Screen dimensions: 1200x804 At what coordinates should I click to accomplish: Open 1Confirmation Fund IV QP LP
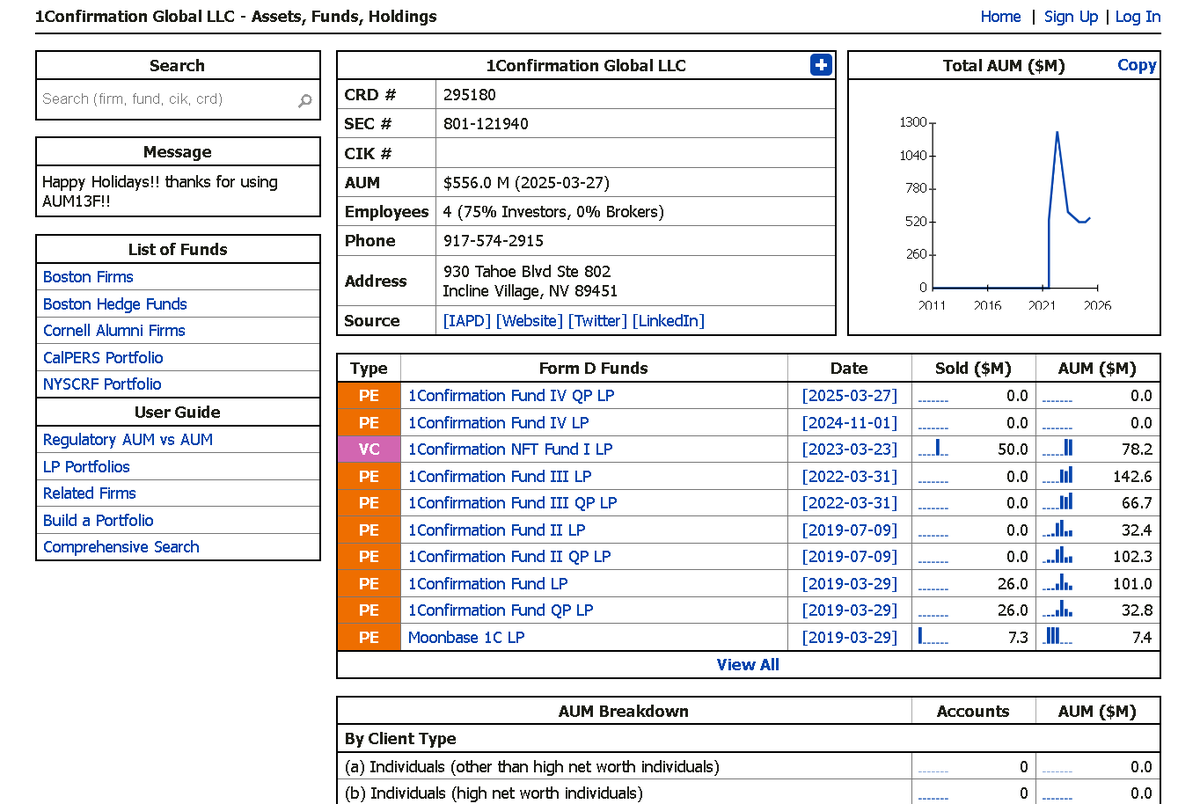pos(511,396)
